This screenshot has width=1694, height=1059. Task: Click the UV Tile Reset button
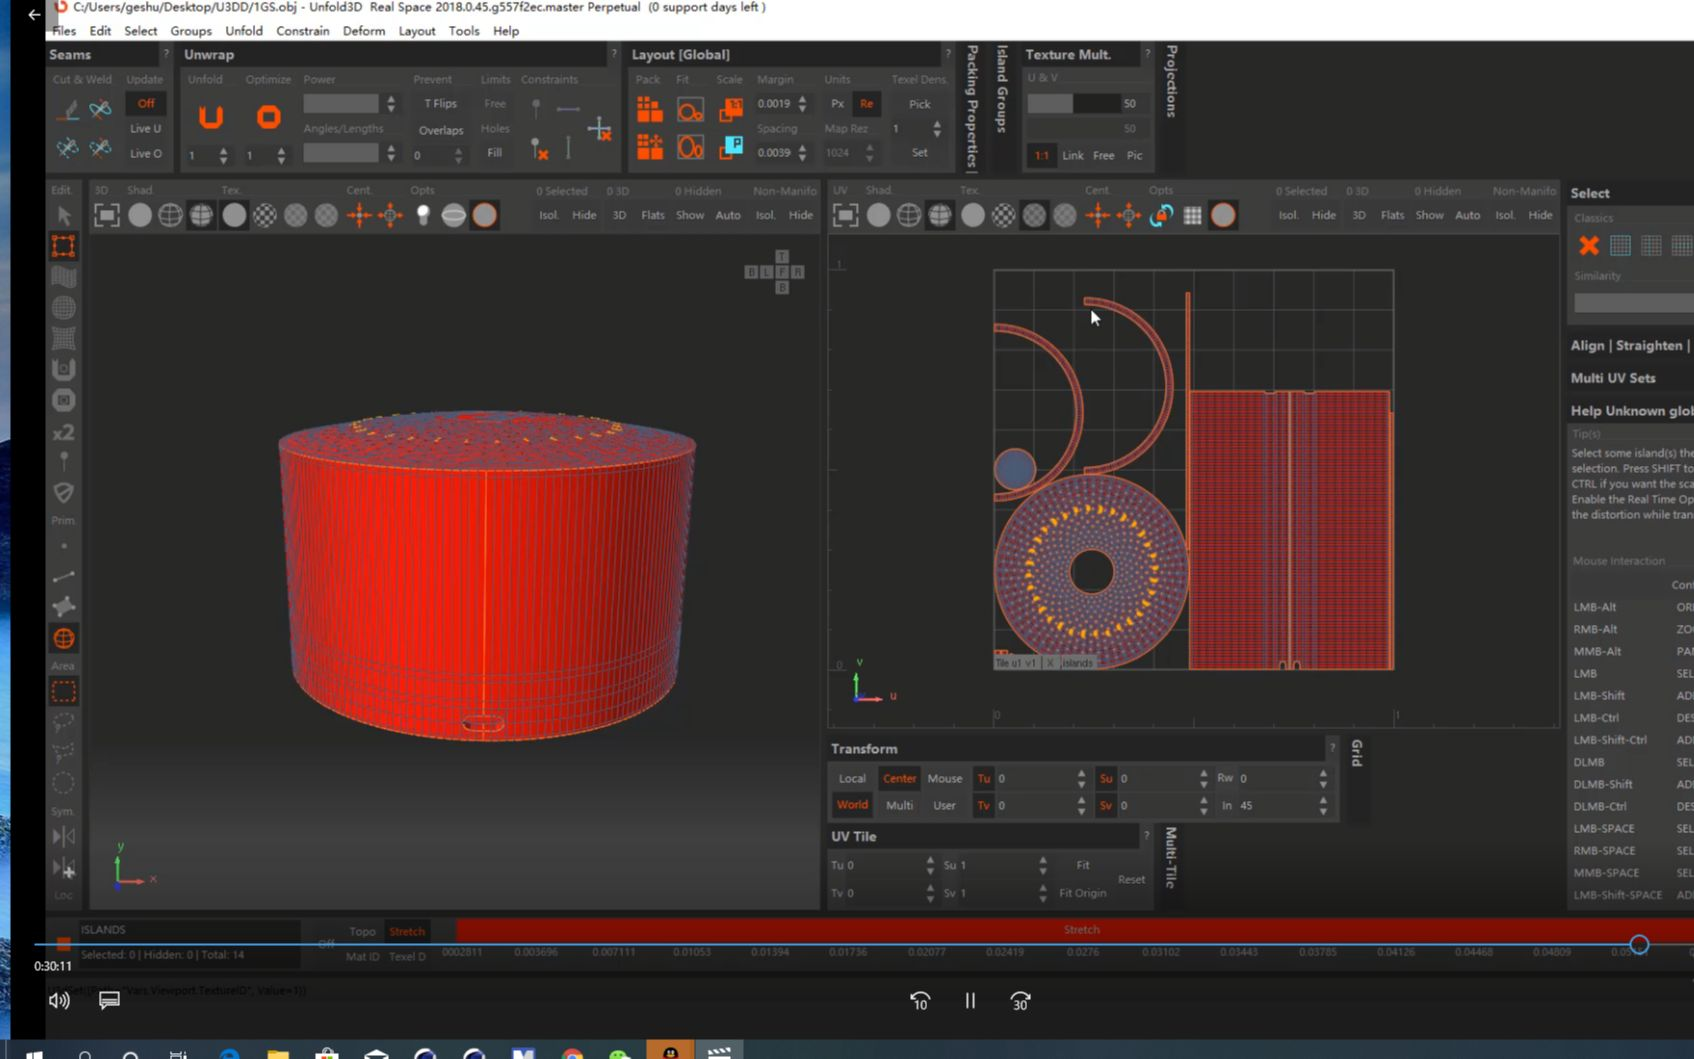[x=1132, y=879]
